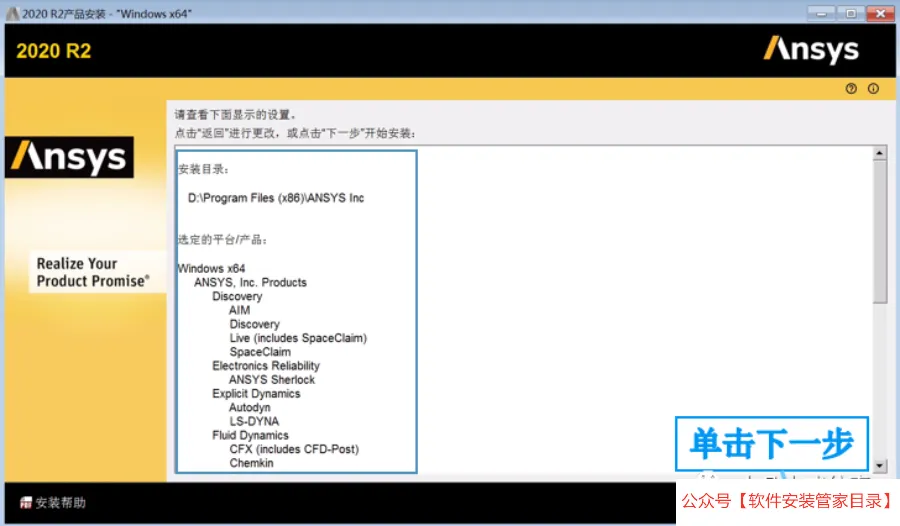Click the 安装目录 label
900x526 pixels.
click(203, 169)
